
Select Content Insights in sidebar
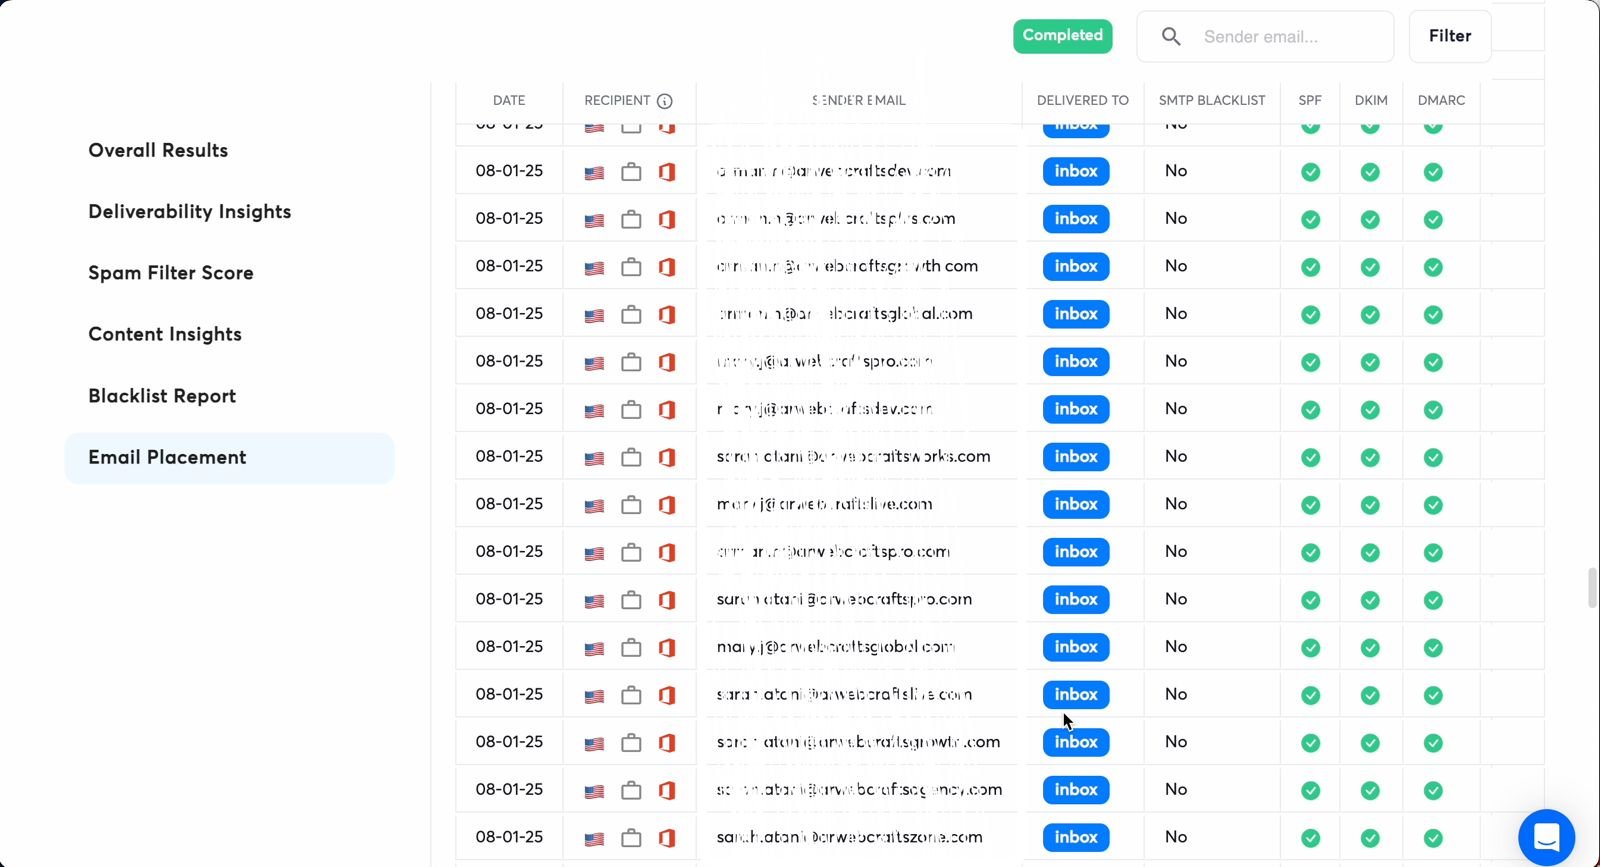tap(165, 335)
